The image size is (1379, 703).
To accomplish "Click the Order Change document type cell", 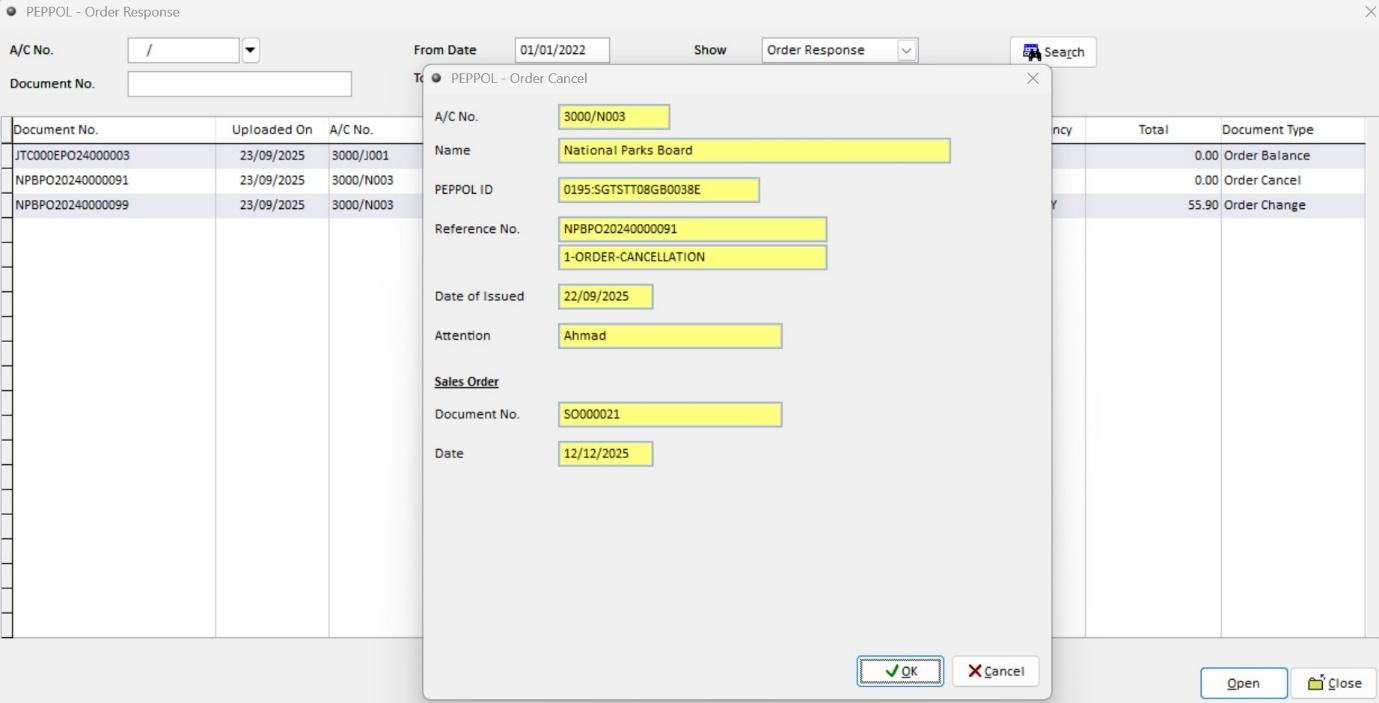I will click(x=1292, y=205).
